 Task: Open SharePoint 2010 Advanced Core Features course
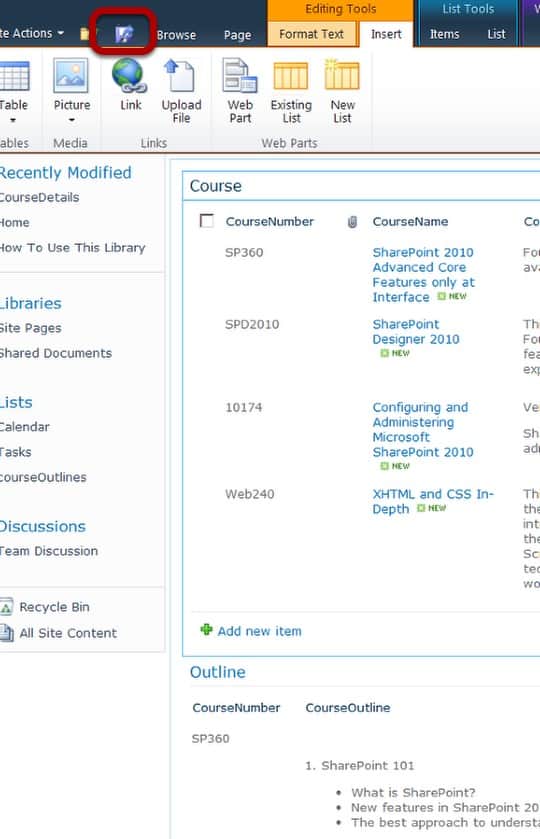point(423,274)
